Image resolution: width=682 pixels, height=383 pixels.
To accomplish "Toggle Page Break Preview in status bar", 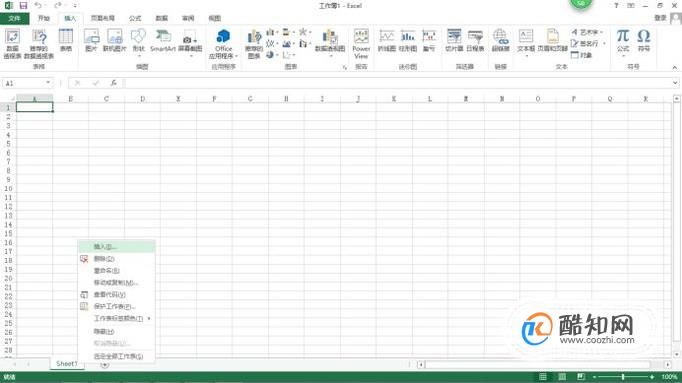I will 581,376.
